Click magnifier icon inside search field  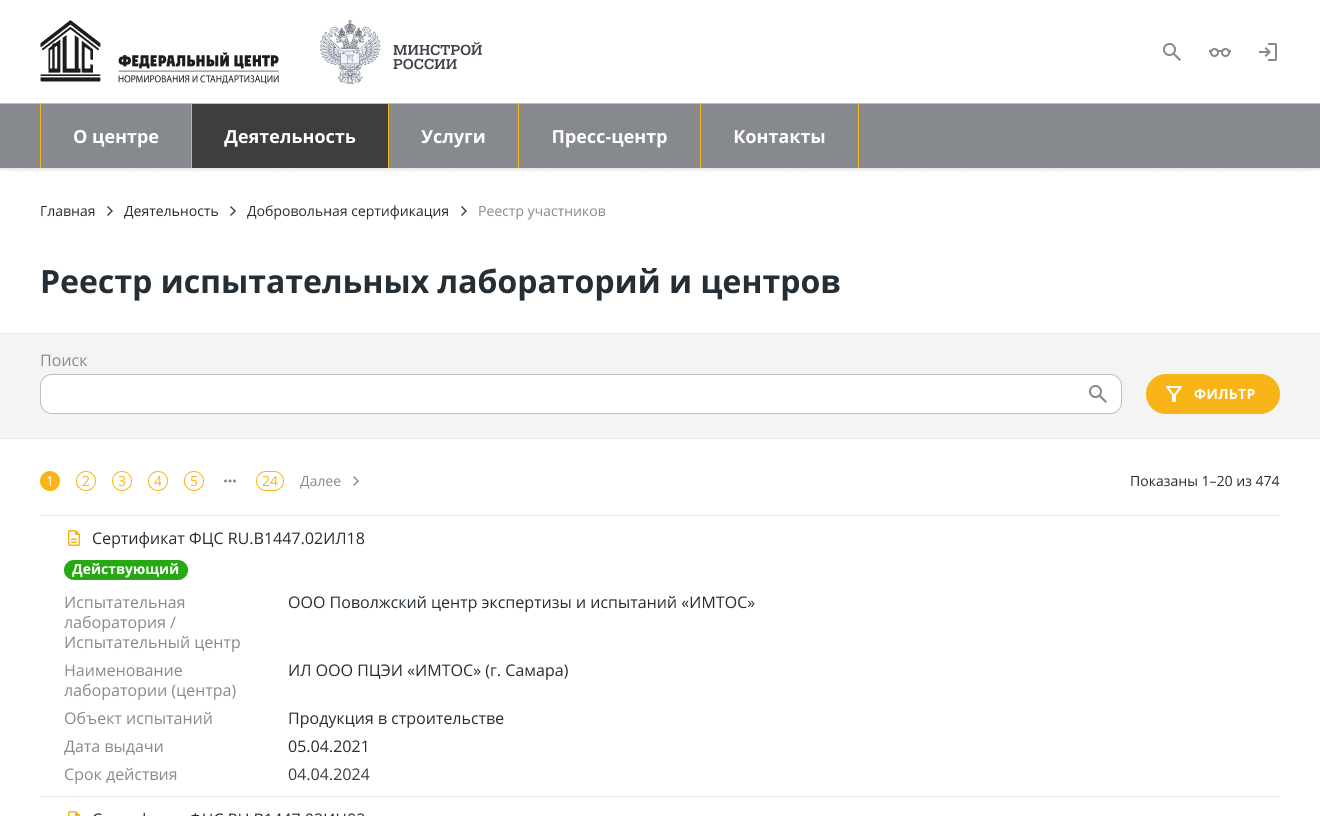[1098, 394]
